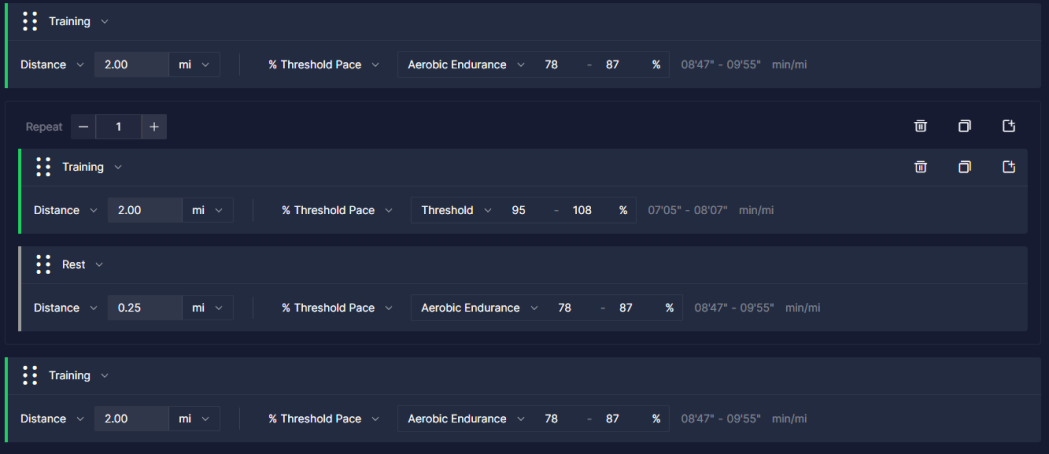This screenshot has width=1049, height=454.
Task: Decrease the repeat count with the minus button
Action: pyautogui.click(x=83, y=126)
